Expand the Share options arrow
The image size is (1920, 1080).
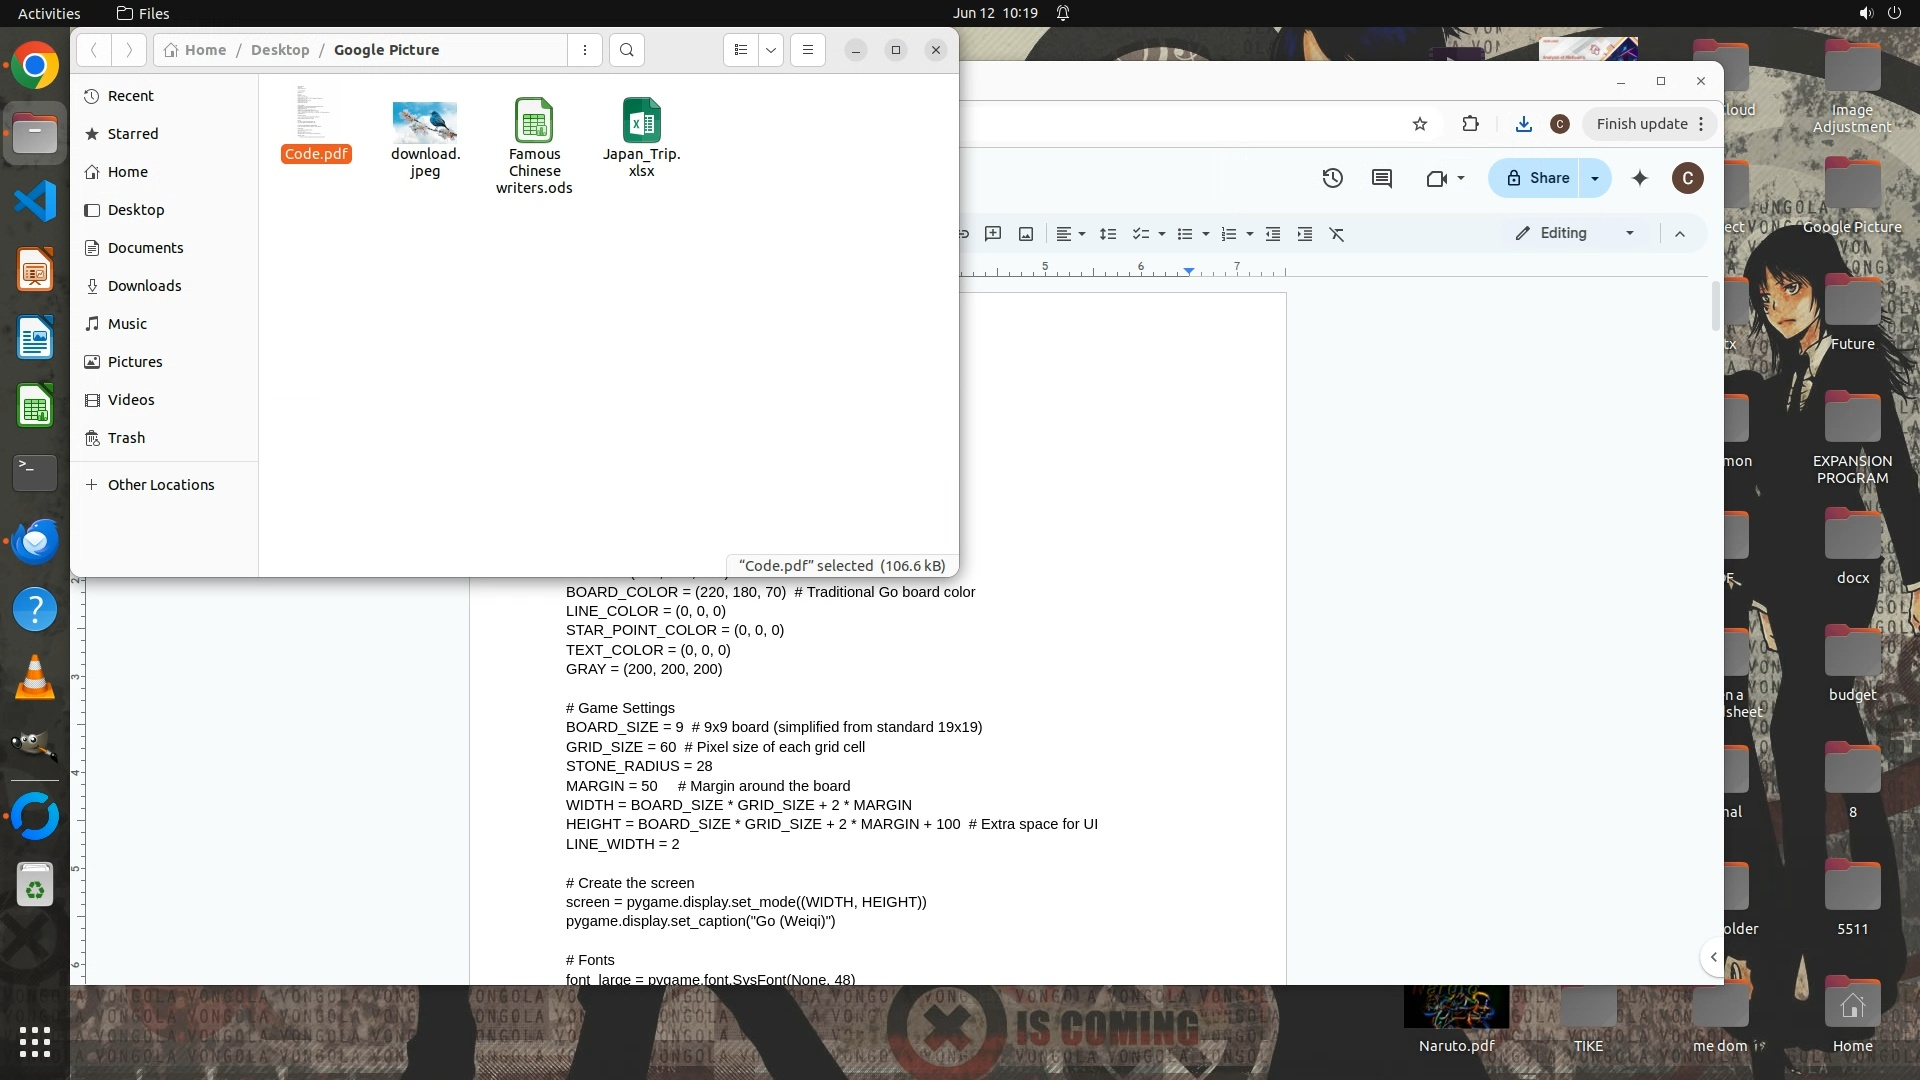tap(1595, 178)
